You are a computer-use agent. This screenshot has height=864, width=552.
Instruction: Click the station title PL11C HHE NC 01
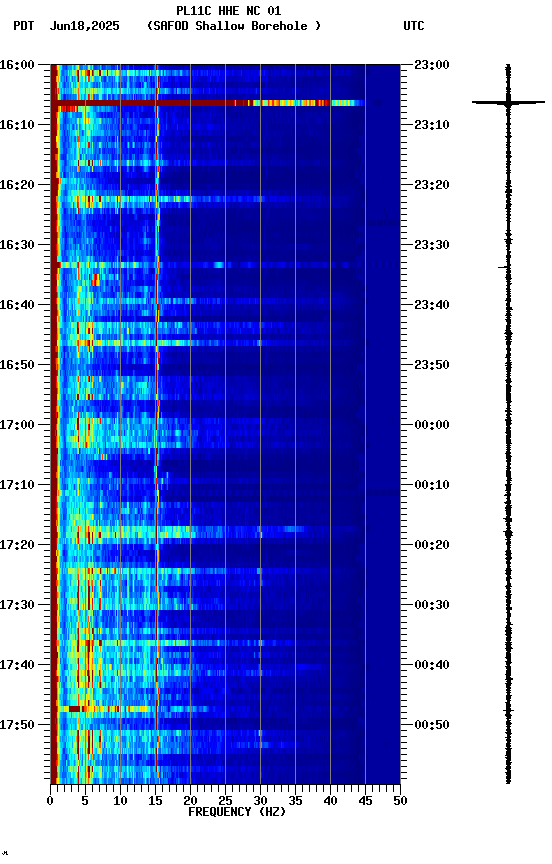(x=228, y=11)
